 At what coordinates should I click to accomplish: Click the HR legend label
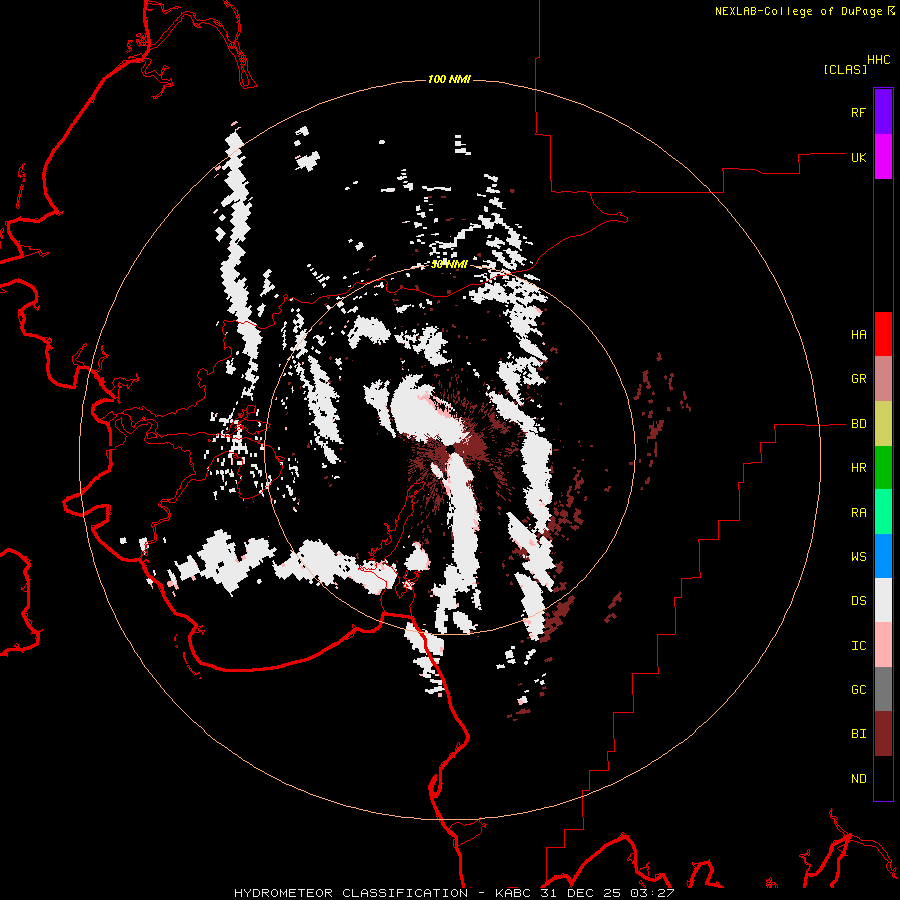pyautogui.click(x=858, y=468)
